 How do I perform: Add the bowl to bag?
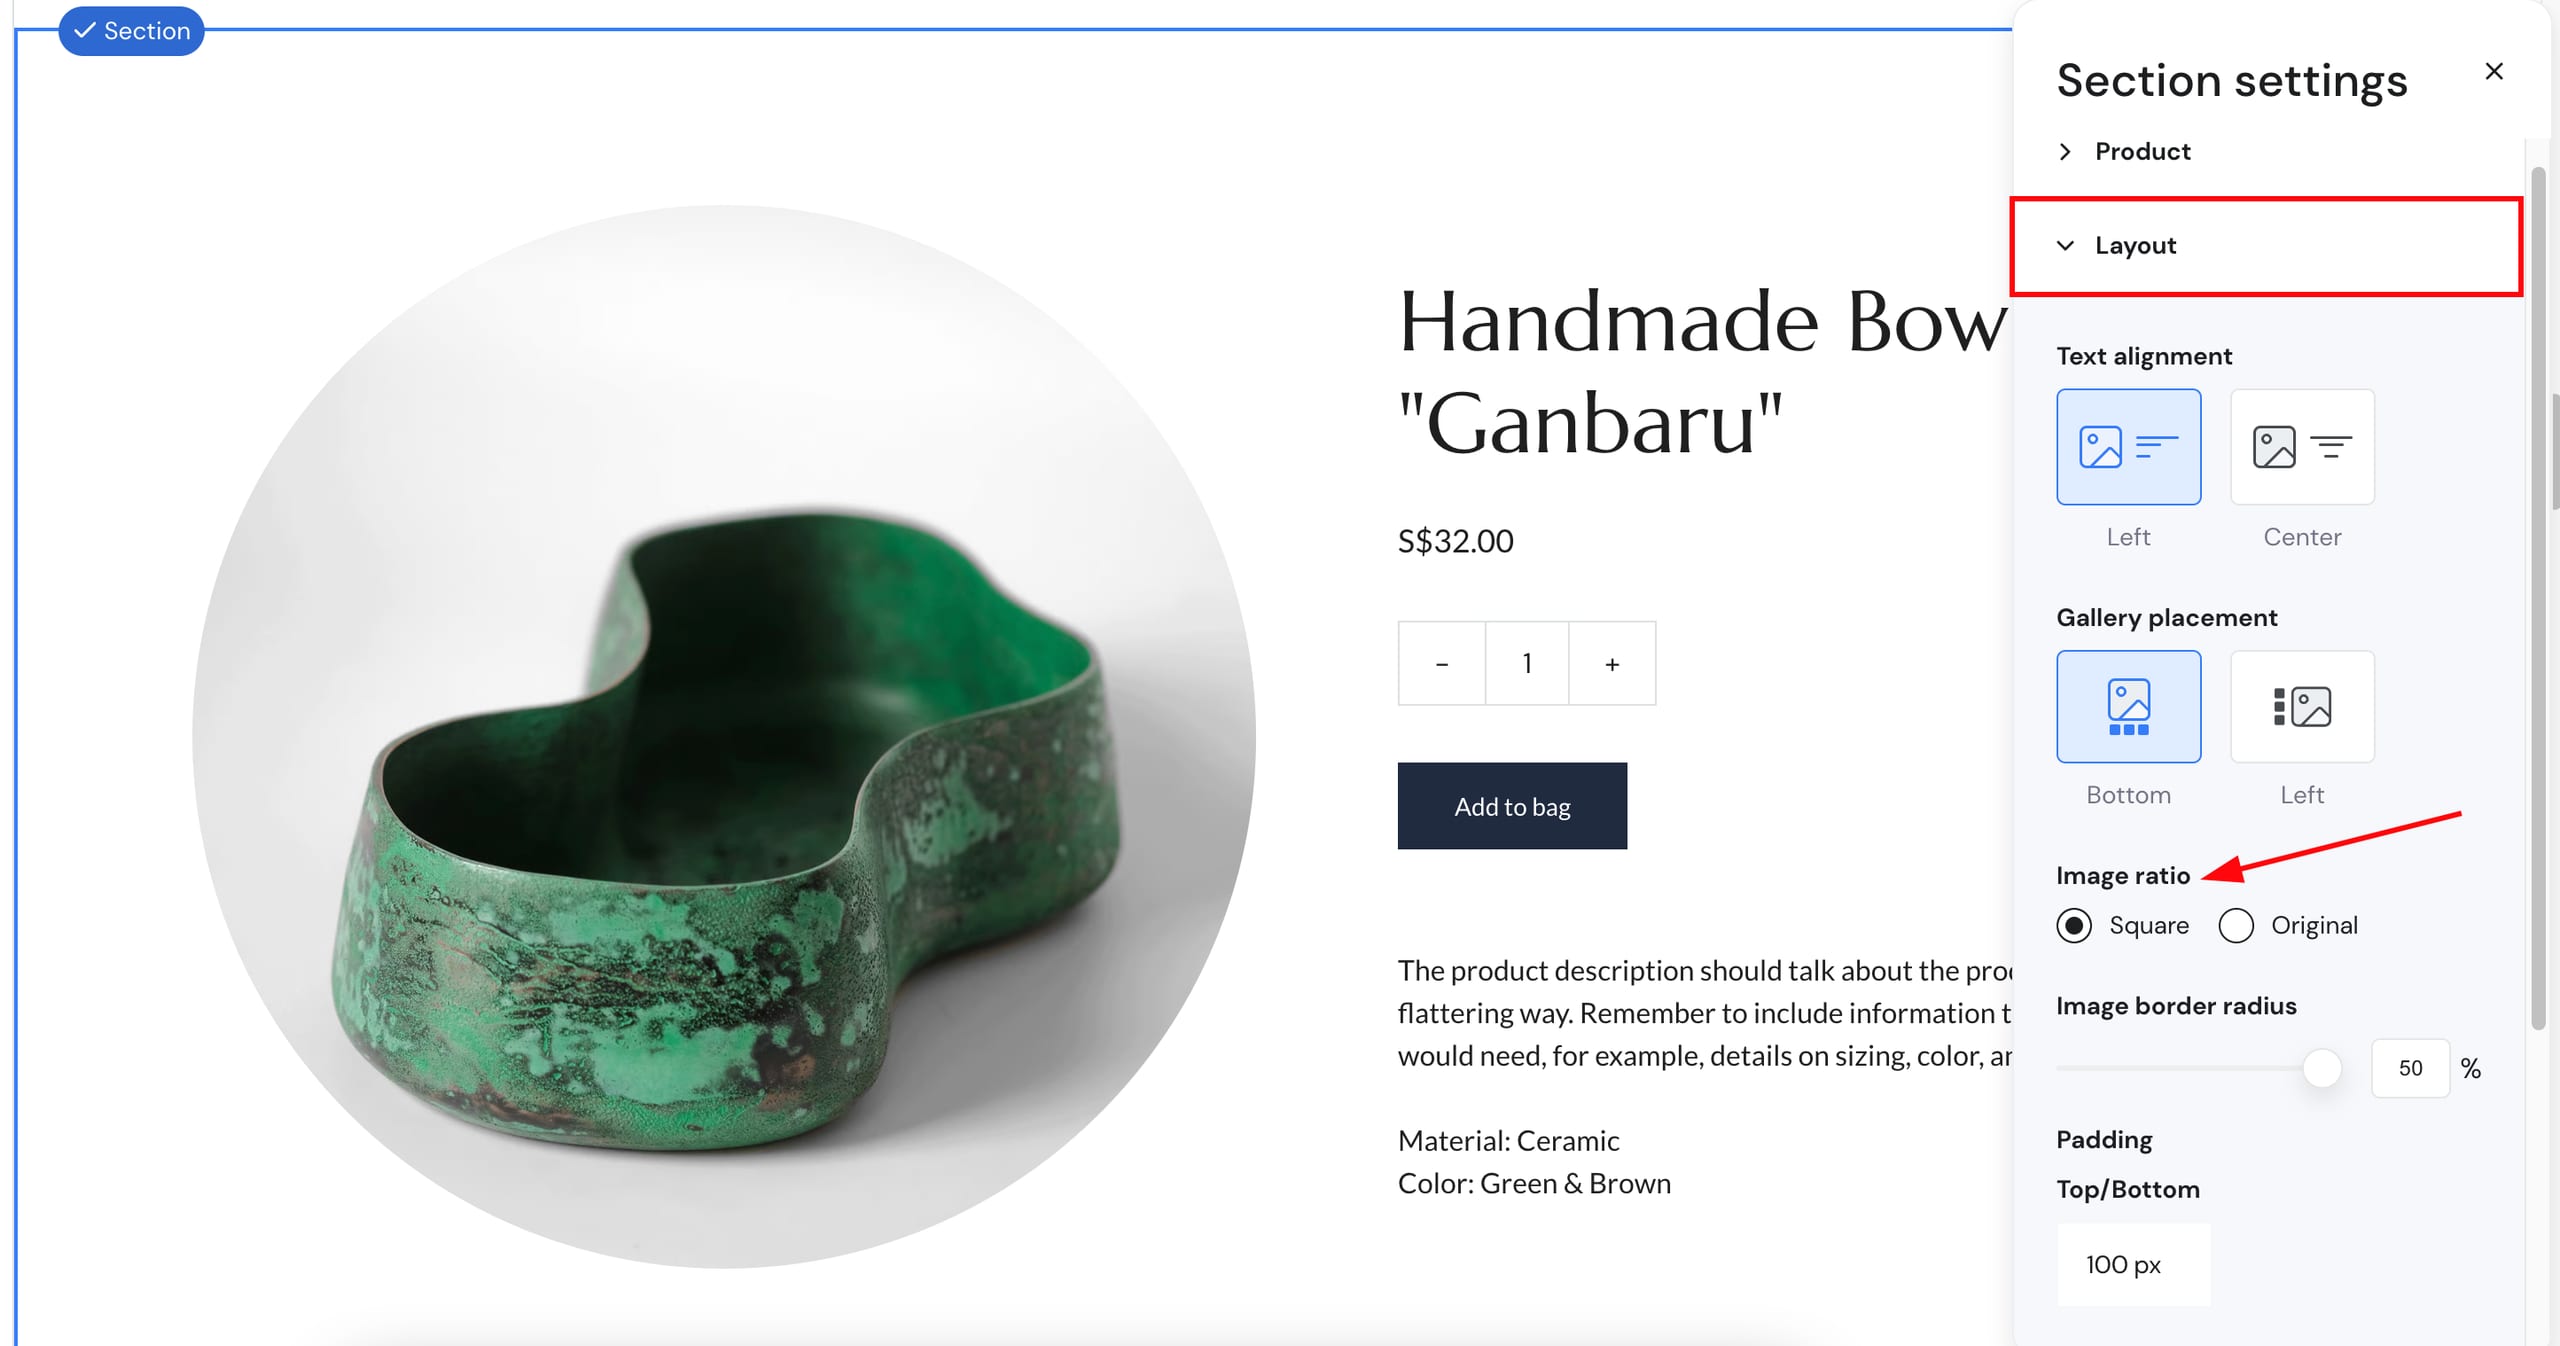[1512, 806]
